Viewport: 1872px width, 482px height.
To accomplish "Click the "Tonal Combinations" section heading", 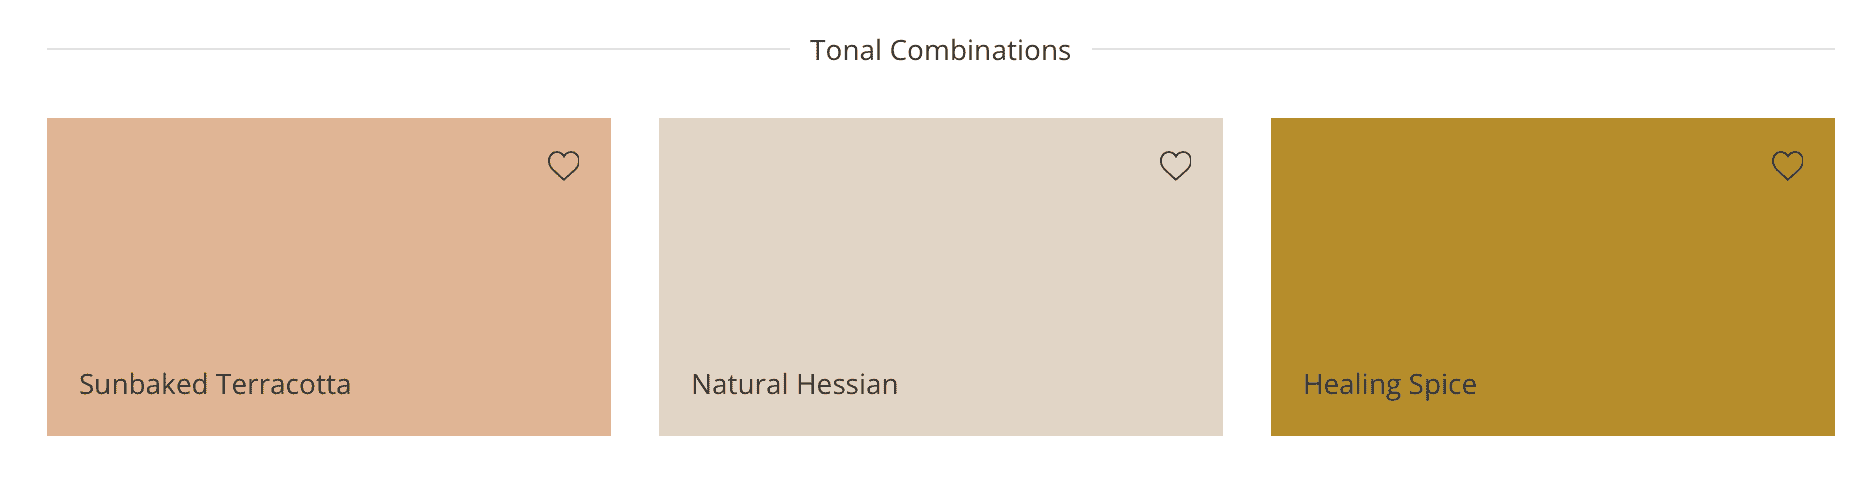I will pos(940,50).
